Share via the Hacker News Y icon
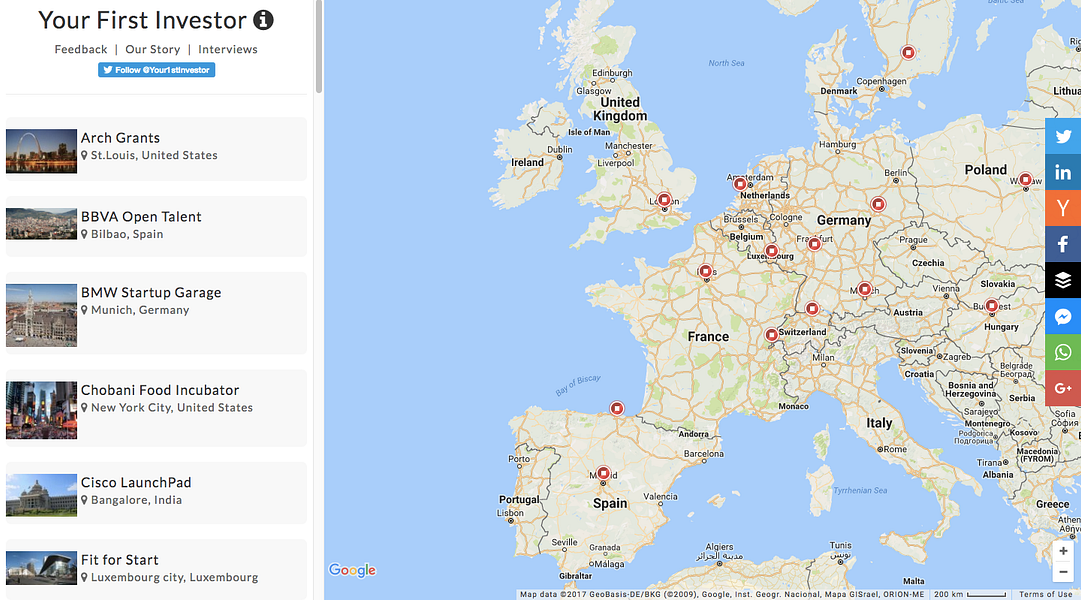This screenshot has width=1081, height=600. pos(1063,208)
